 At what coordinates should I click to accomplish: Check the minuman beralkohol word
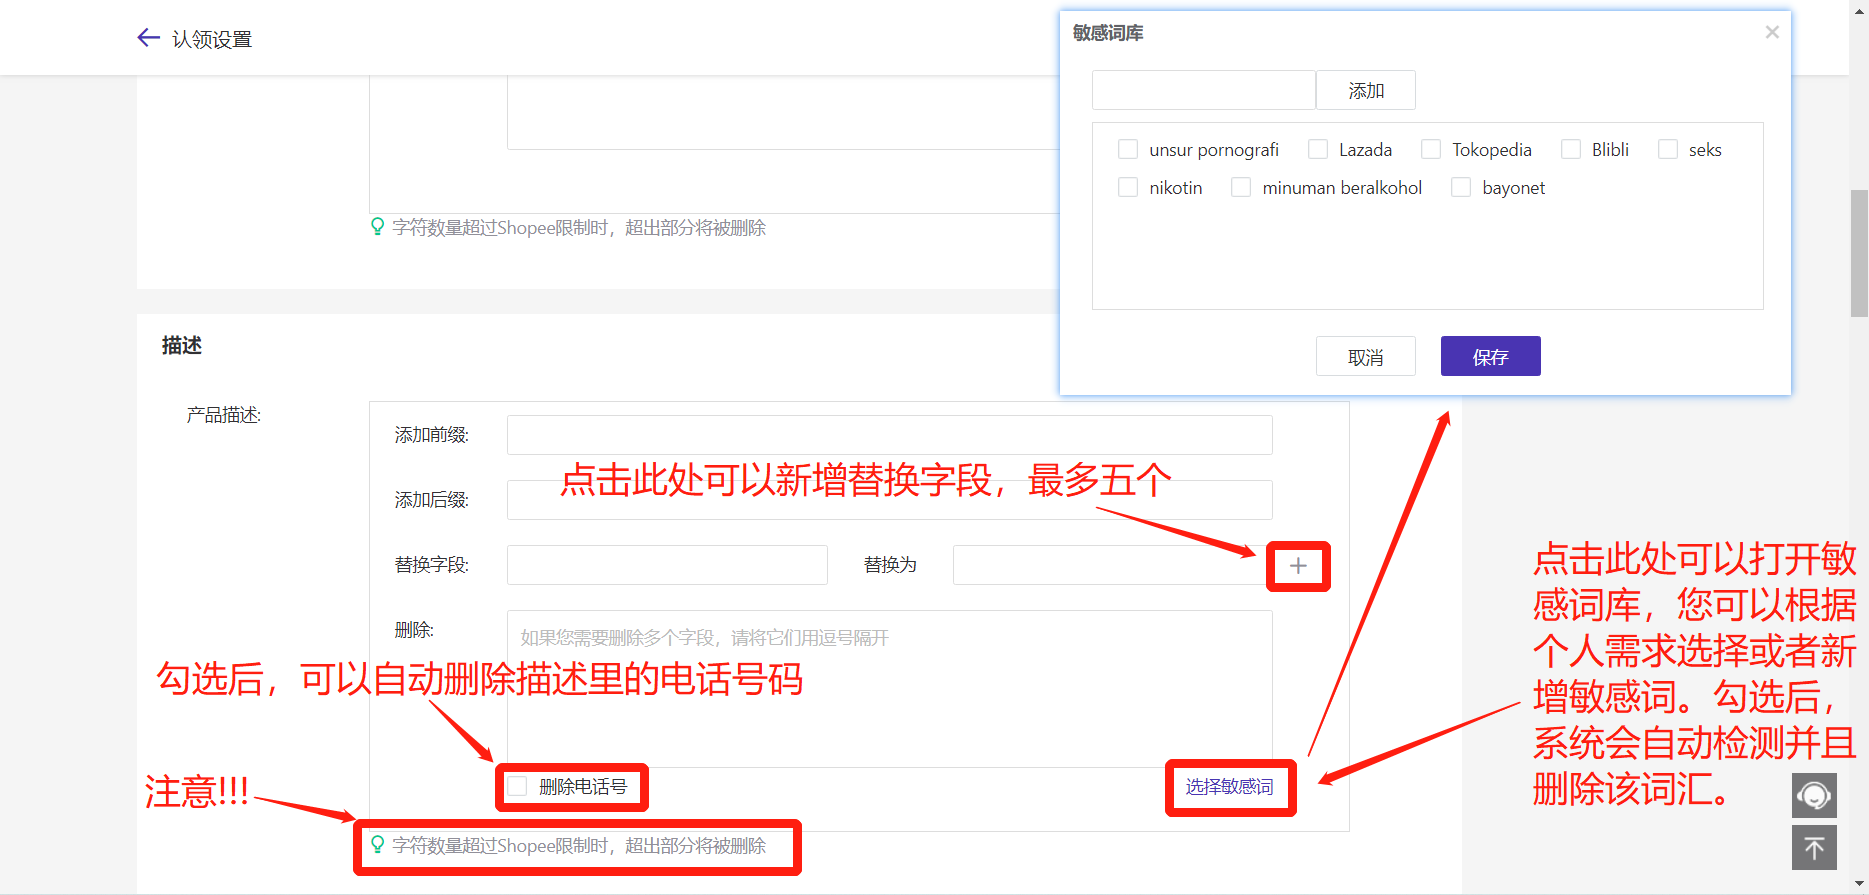click(1241, 187)
